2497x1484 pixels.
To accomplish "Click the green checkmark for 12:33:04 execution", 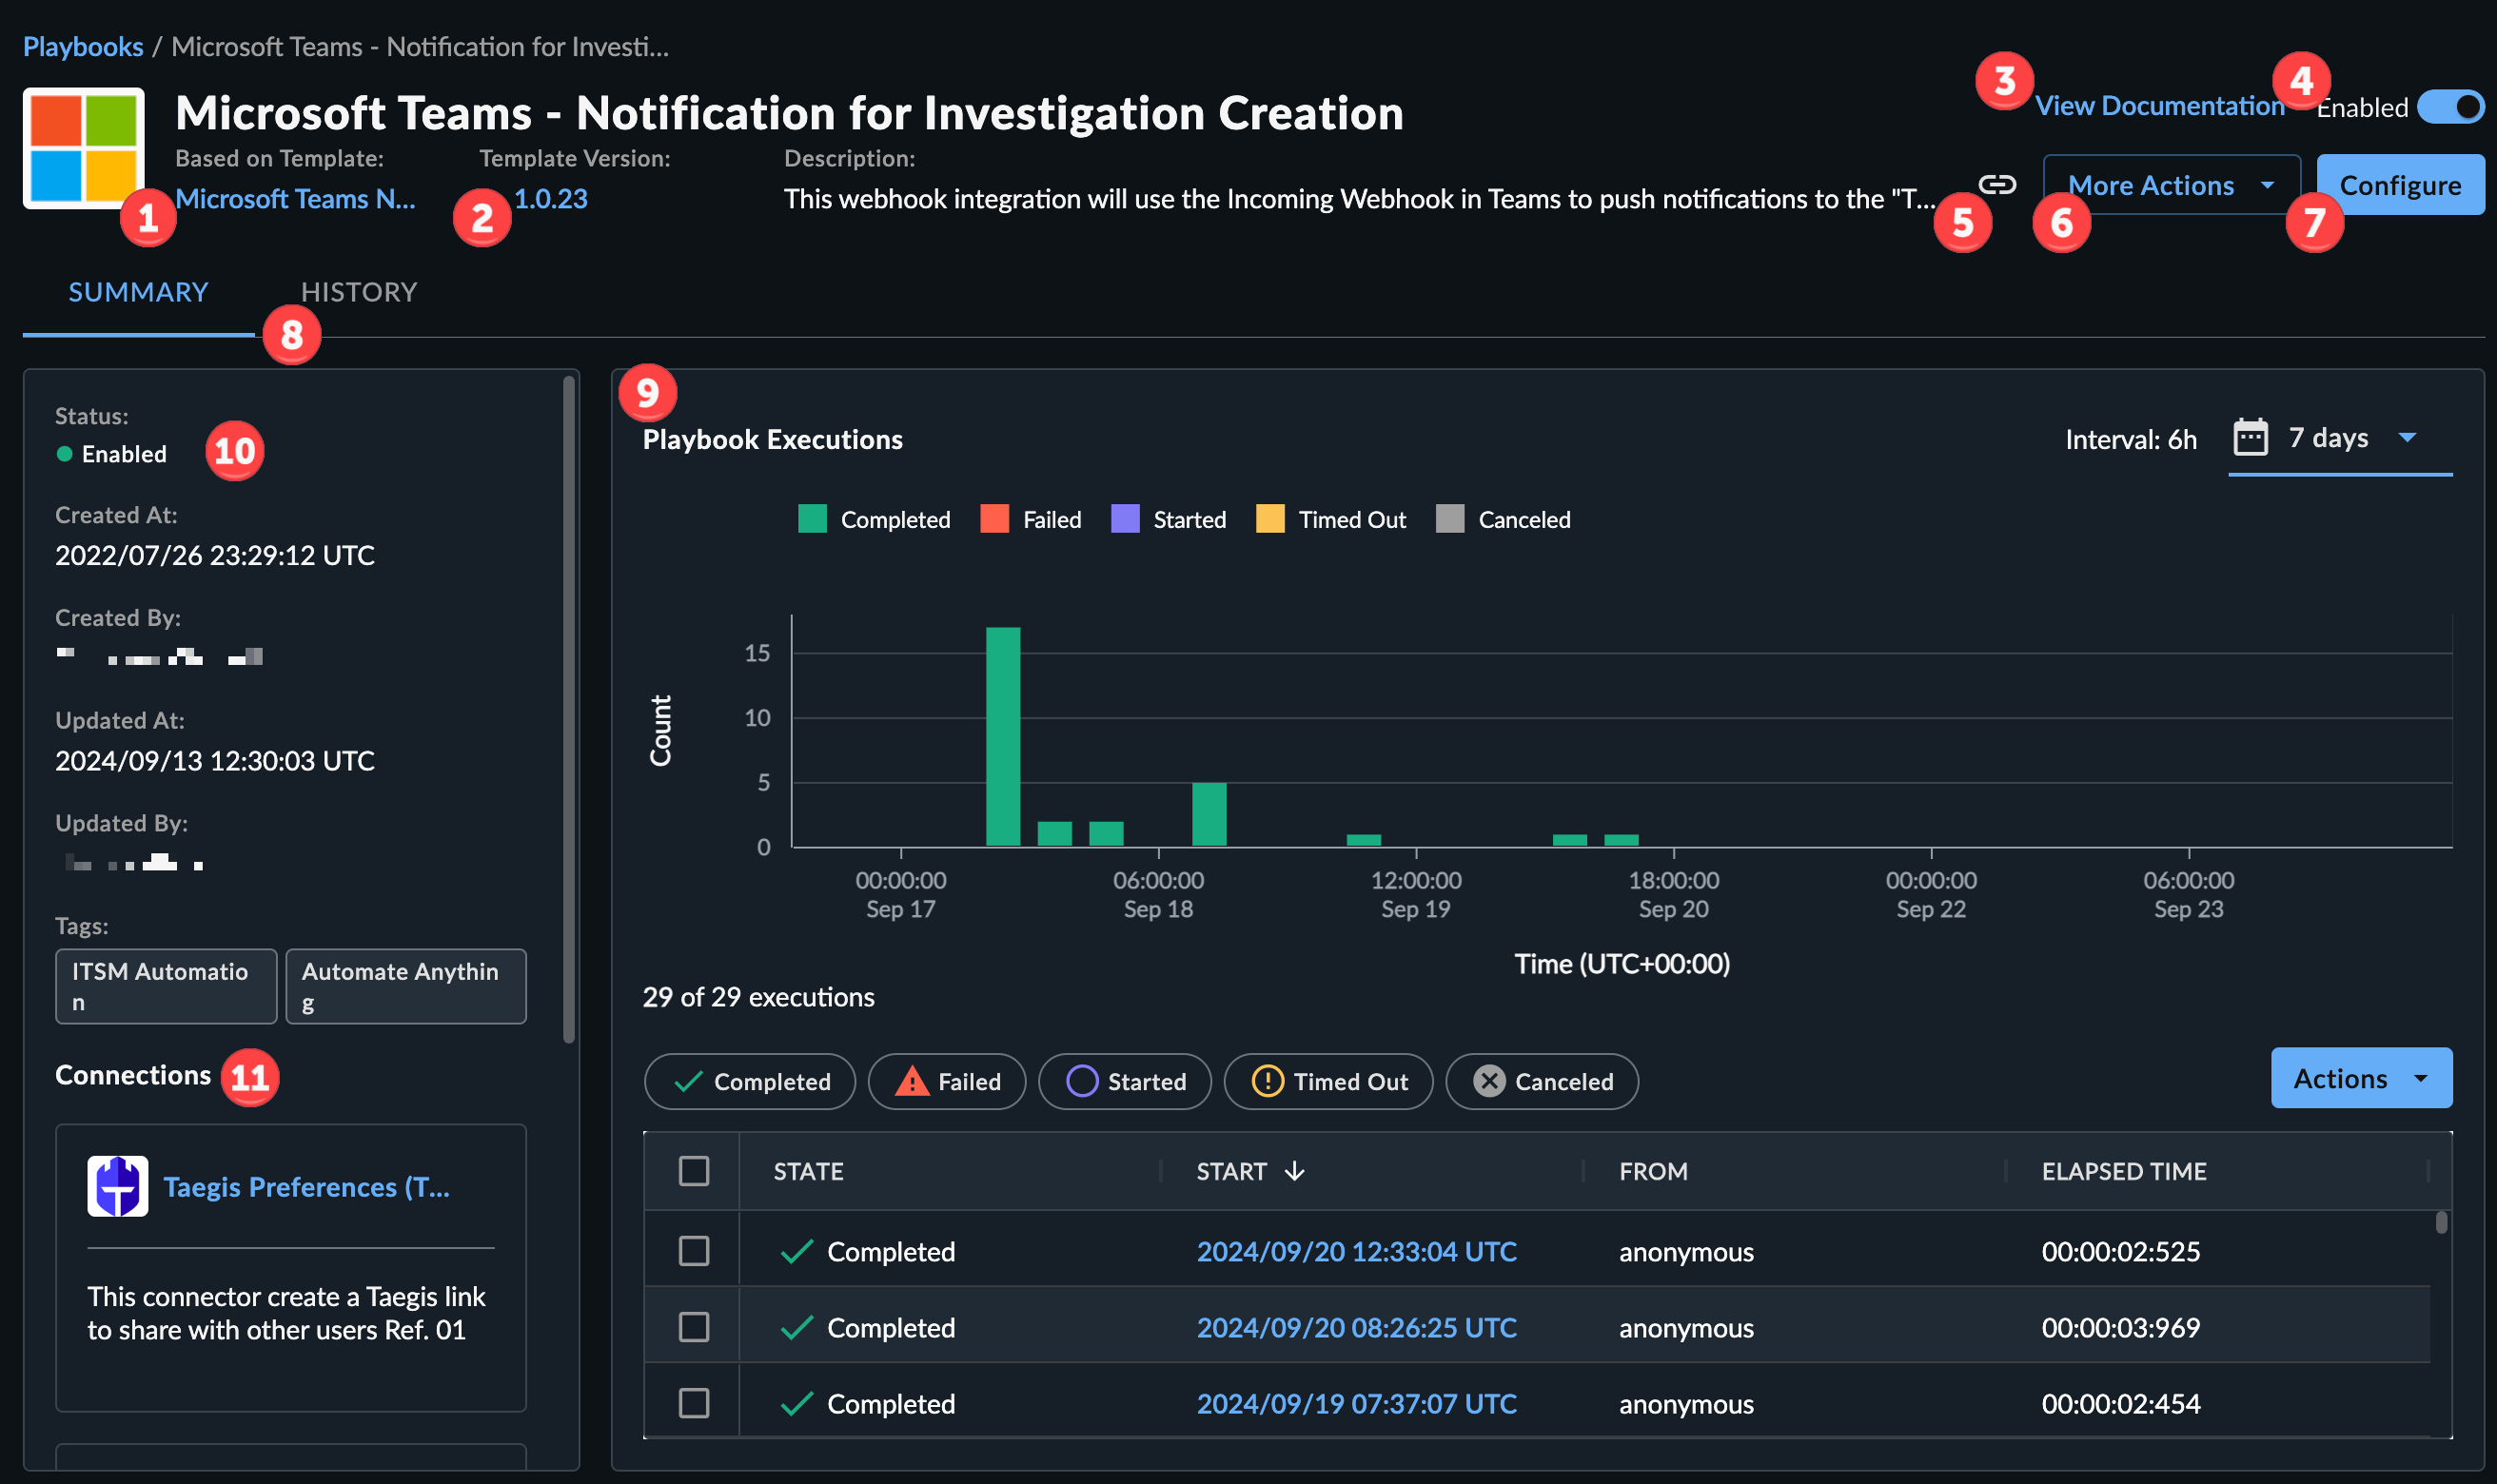I will pos(796,1251).
